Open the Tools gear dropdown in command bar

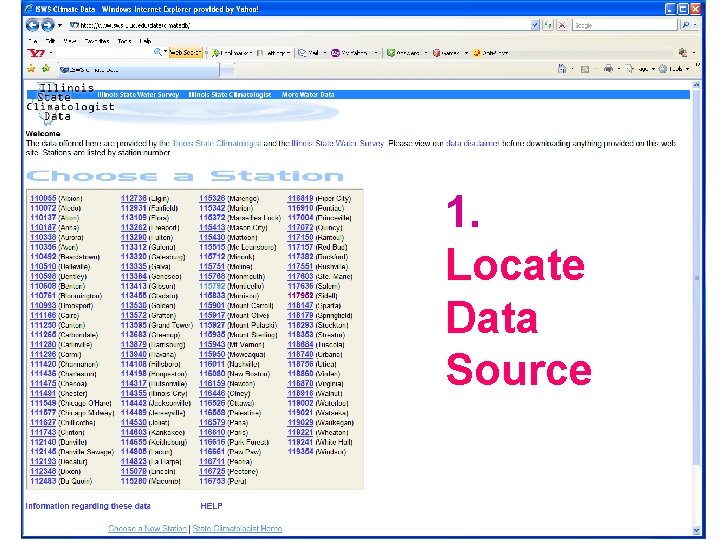[673, 69]
